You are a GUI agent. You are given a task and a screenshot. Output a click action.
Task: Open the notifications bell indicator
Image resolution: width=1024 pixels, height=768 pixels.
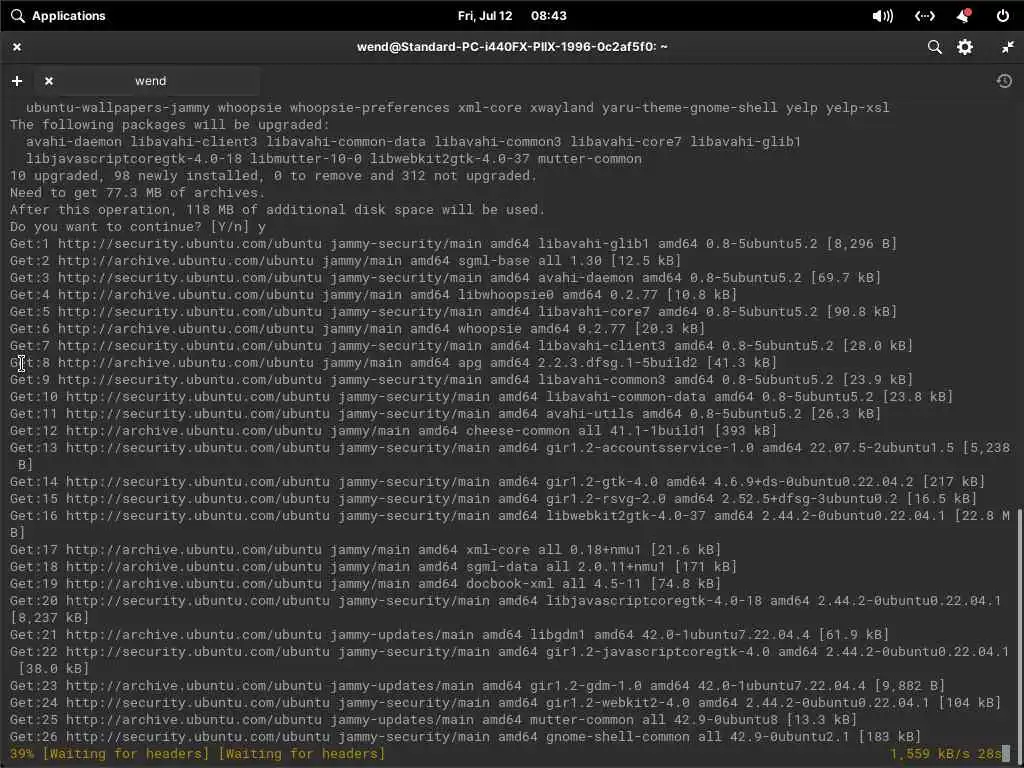click(964, 16)
